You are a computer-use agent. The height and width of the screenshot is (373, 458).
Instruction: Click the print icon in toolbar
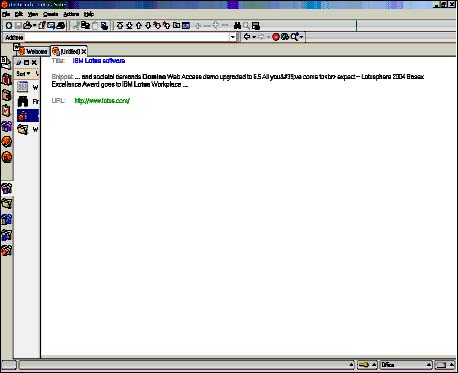(x=61, y=25)
